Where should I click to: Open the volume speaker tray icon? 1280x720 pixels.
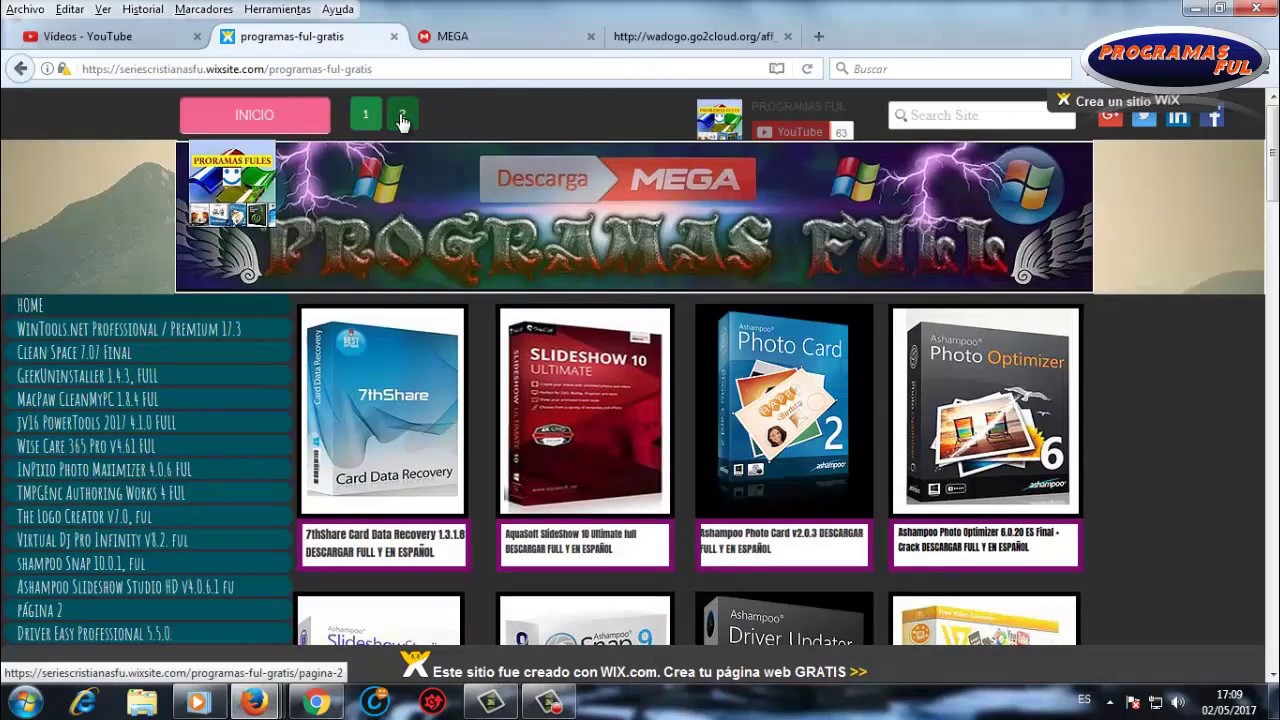[x=1178, y=702]
